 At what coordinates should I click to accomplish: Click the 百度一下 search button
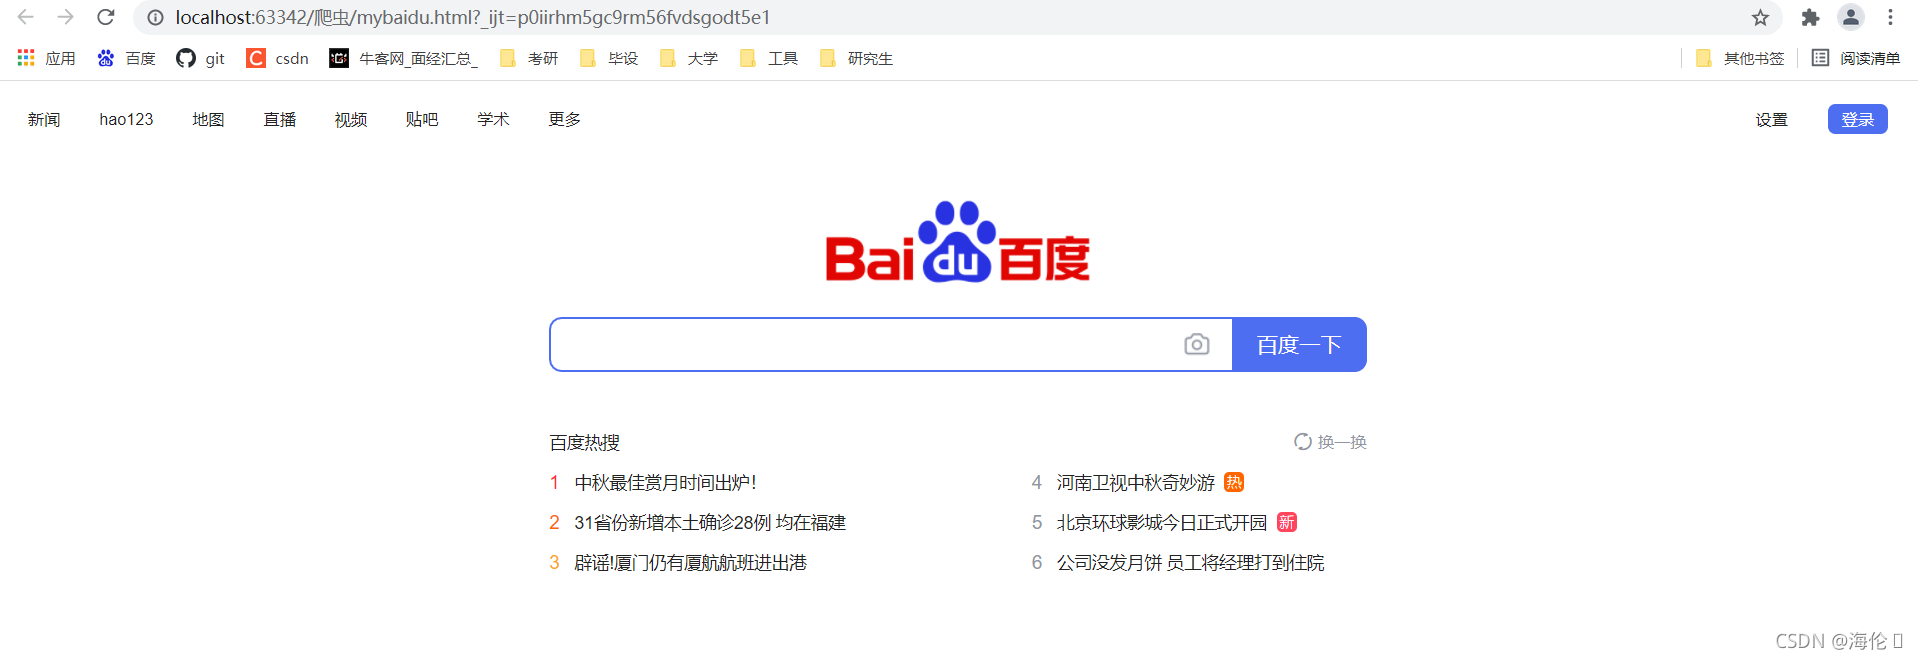(1299, 344)
